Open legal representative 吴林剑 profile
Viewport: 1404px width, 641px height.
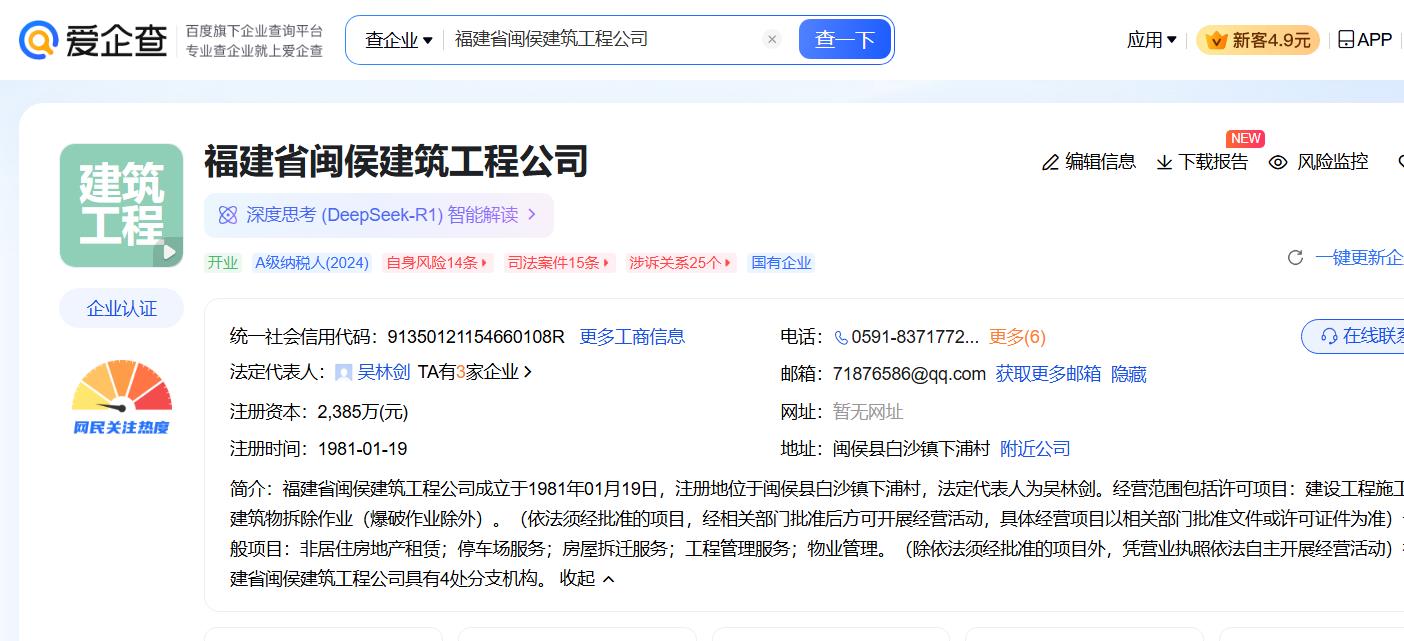point(383,372)
